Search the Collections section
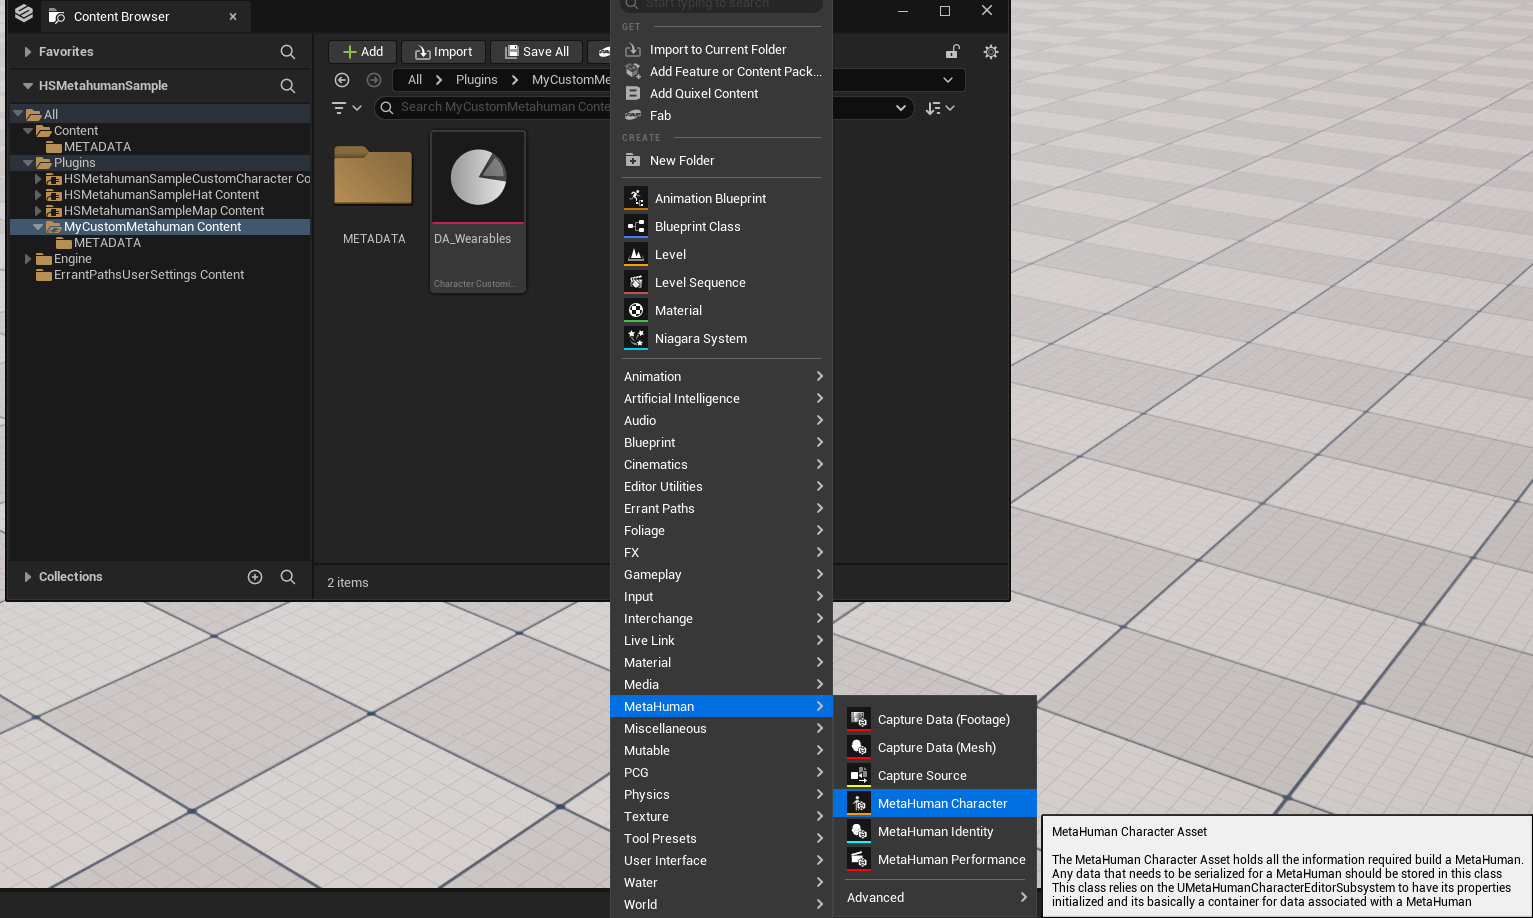 pyautogui.click(x=288, y=577)
